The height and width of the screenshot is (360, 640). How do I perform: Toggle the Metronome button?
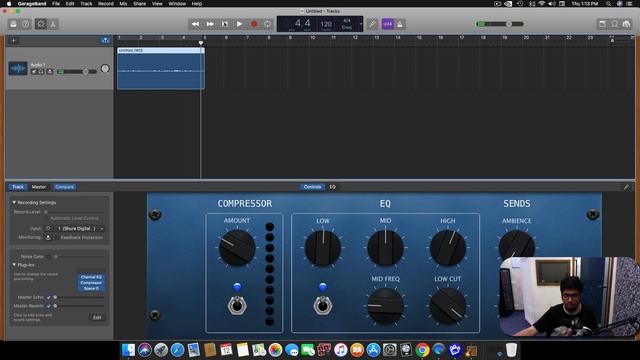[400, 24]
